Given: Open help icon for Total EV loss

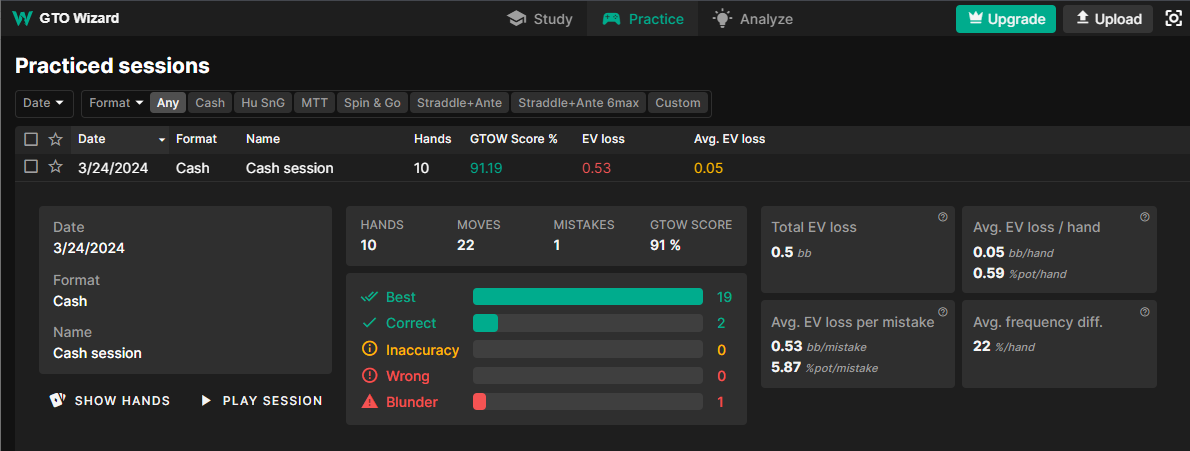Looking at the screenshot, I should [x=943, y=217].
